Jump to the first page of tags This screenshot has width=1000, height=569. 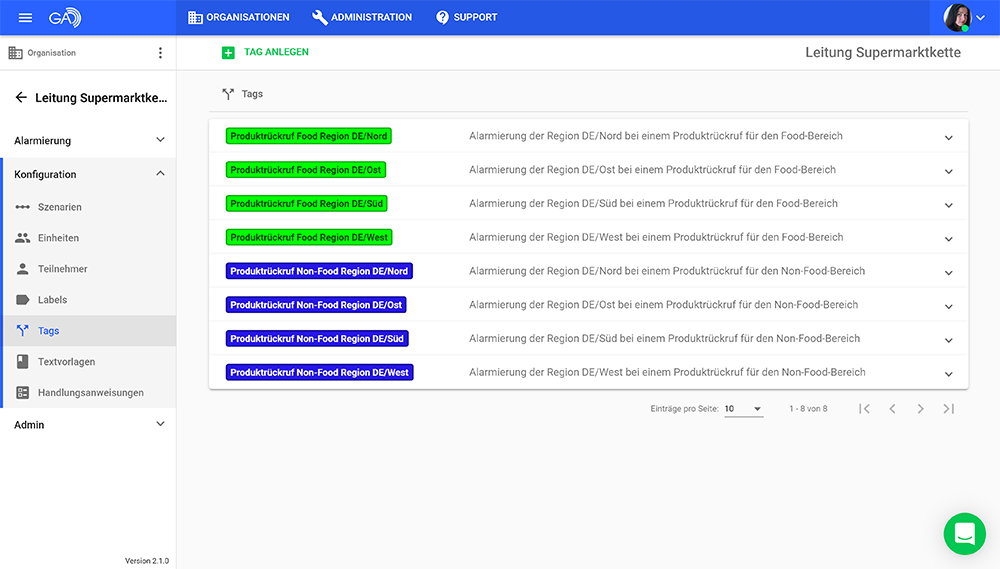(864, 409)
